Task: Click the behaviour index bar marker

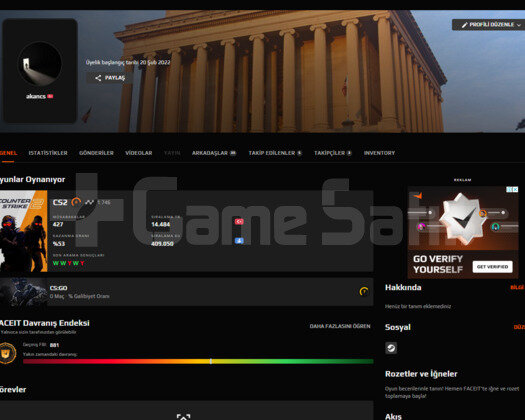Action: pos(211,361)
